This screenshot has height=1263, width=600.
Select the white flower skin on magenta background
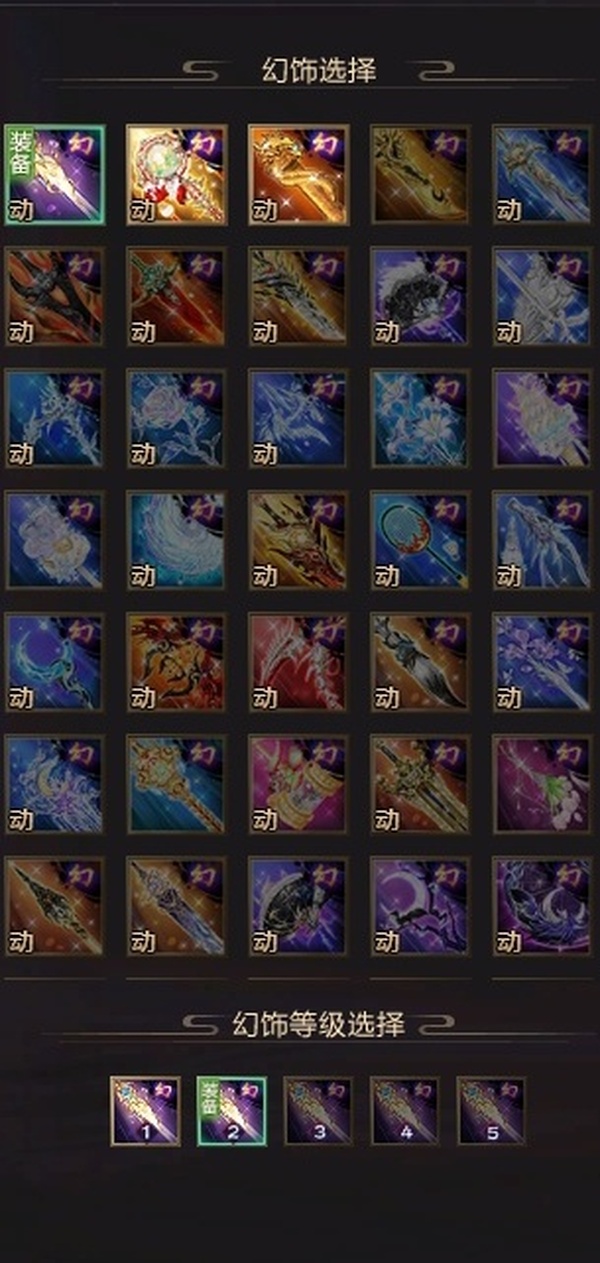(543, 785)
